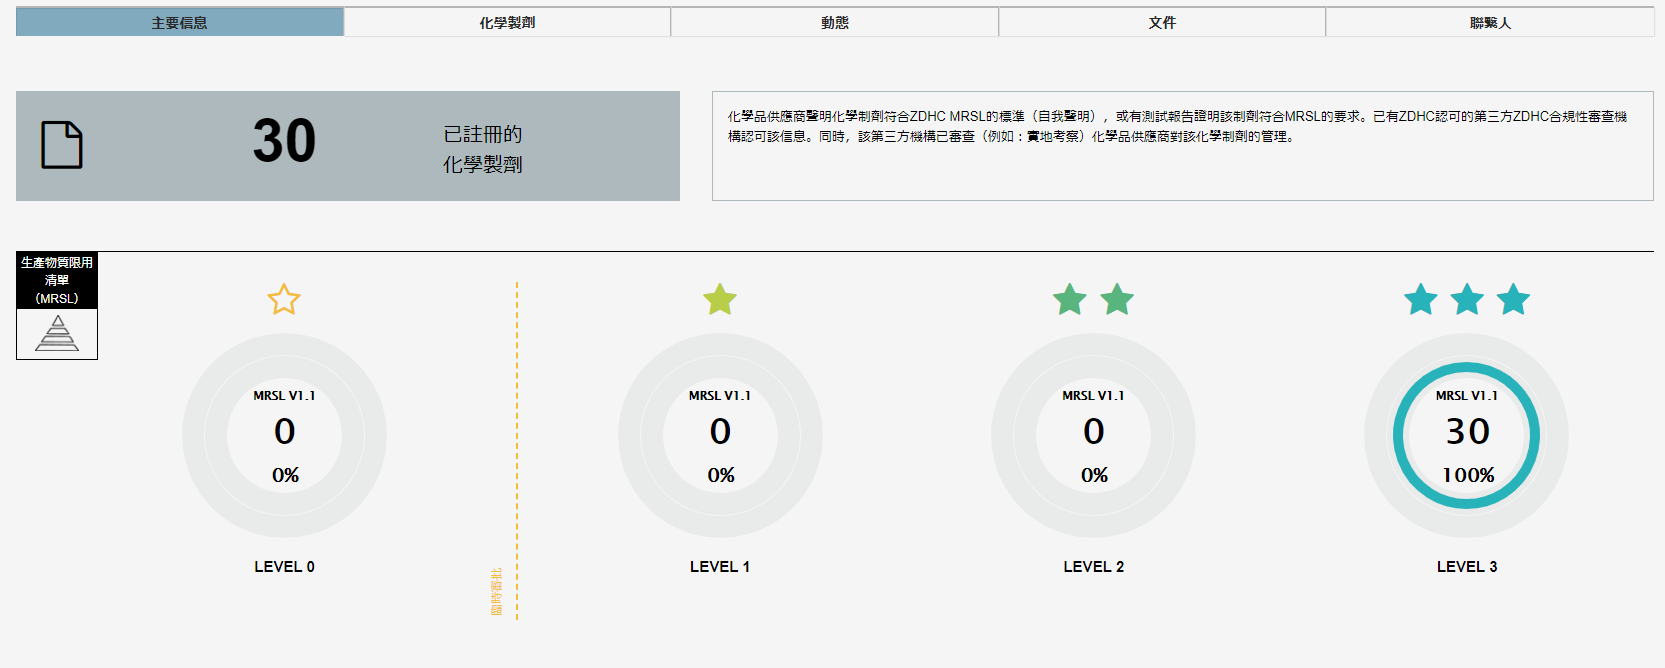Click the Level 0 progress ring

click(x=284, y=435)
